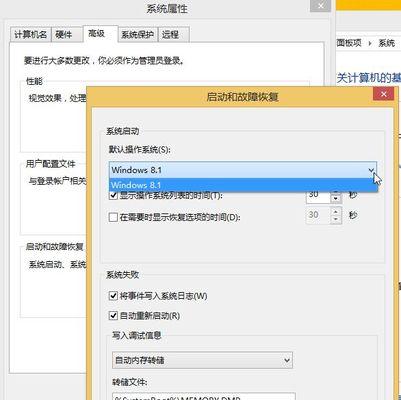The width and height of the screenshot is (401, 400).
Task: Switch to the 计算机名 tab
Action: tap(30, 34)
